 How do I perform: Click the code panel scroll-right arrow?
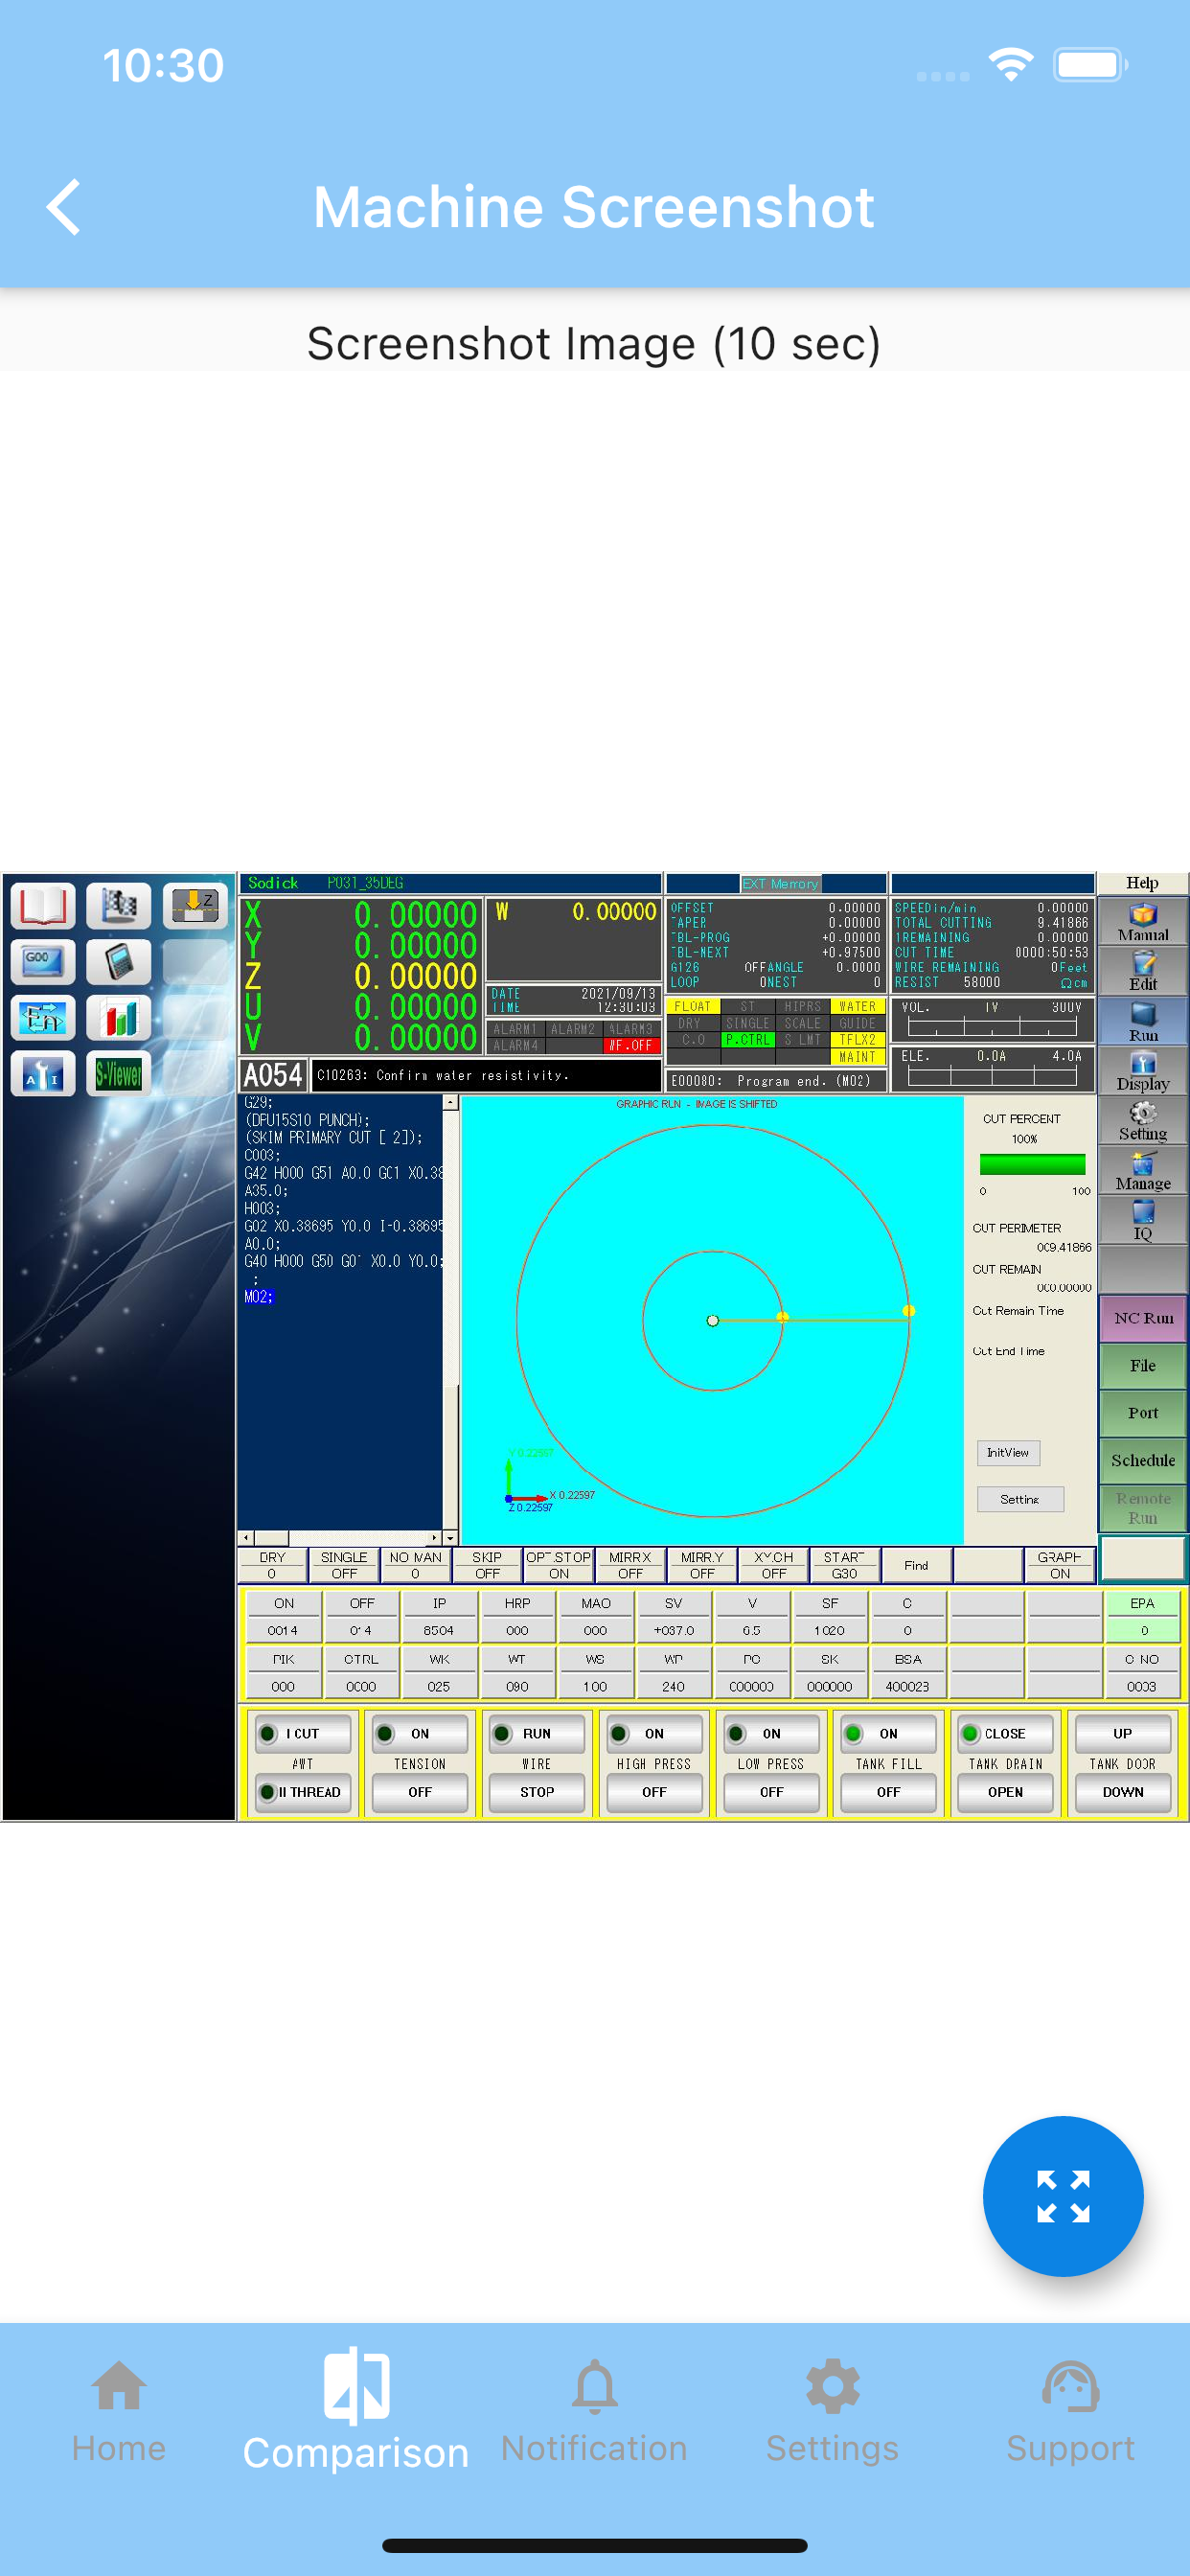coord(435,1537)
